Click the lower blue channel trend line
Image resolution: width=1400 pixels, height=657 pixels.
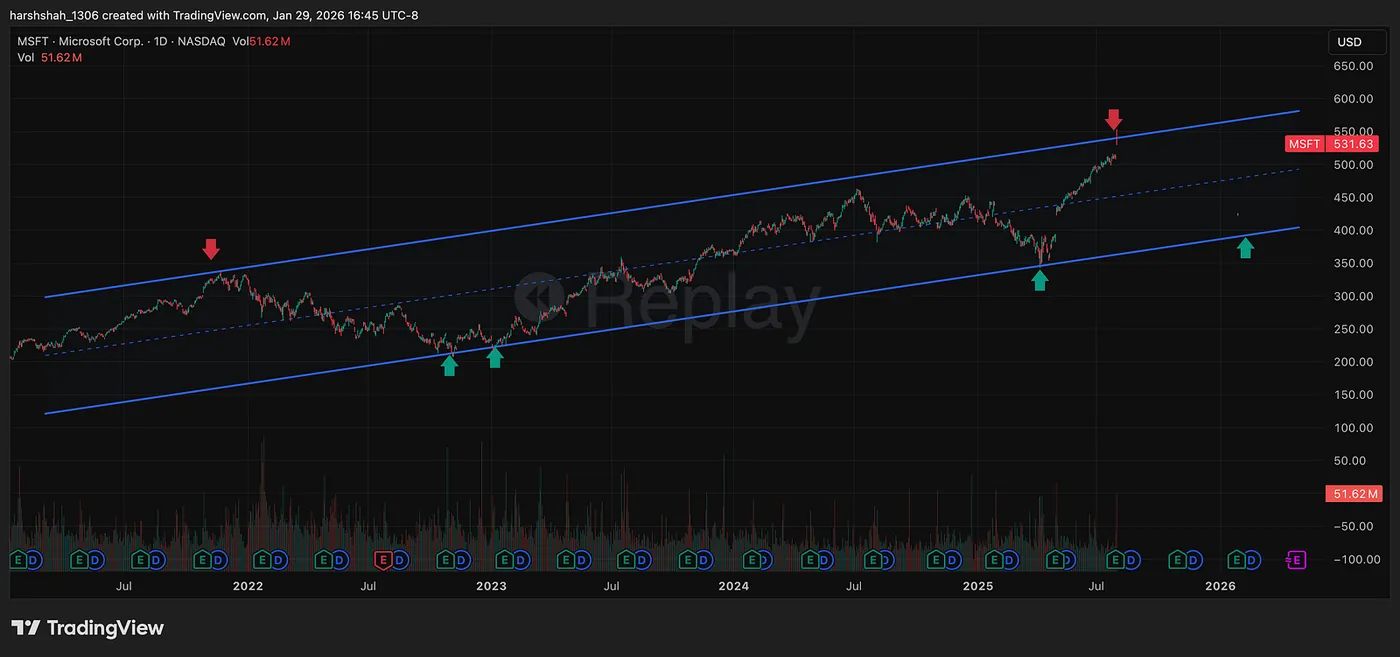click(672, 320)
